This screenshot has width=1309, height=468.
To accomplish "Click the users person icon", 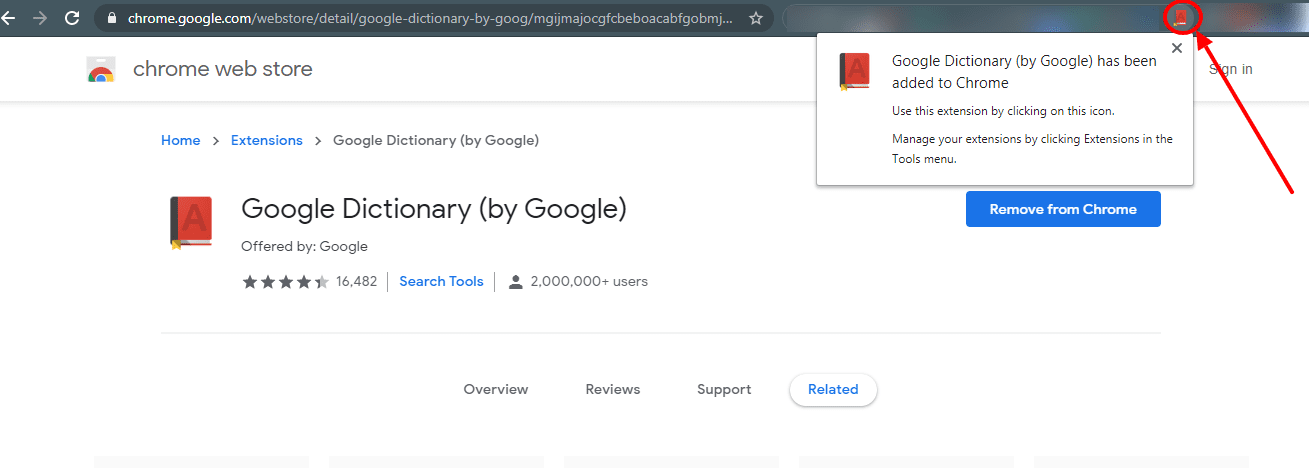I will 516,282.
